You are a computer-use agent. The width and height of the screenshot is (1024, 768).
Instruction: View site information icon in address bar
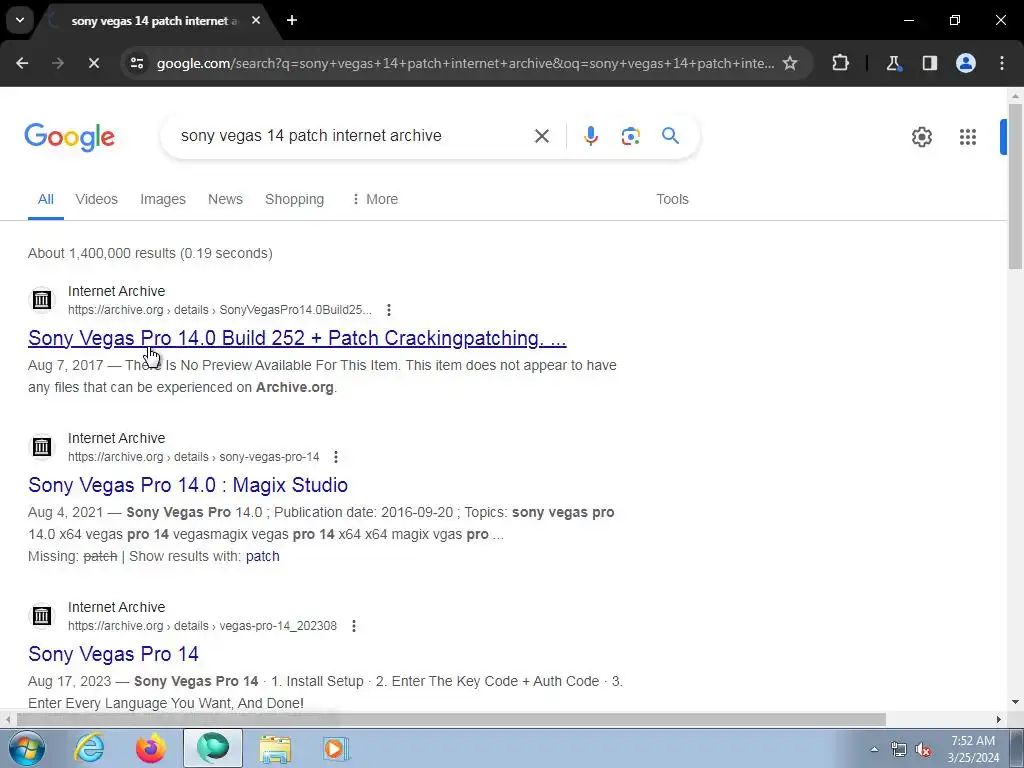tap(137, 63)
